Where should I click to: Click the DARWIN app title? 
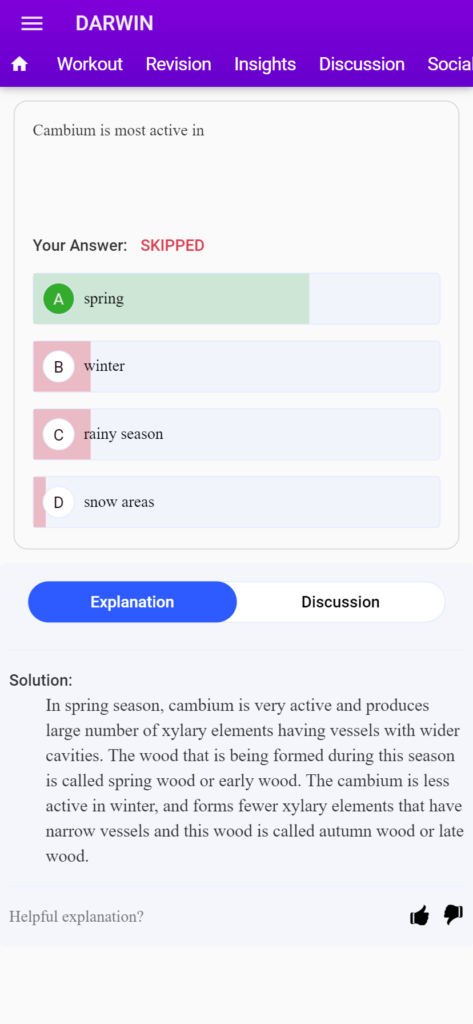pyautogui.click(x=114, y=24)
